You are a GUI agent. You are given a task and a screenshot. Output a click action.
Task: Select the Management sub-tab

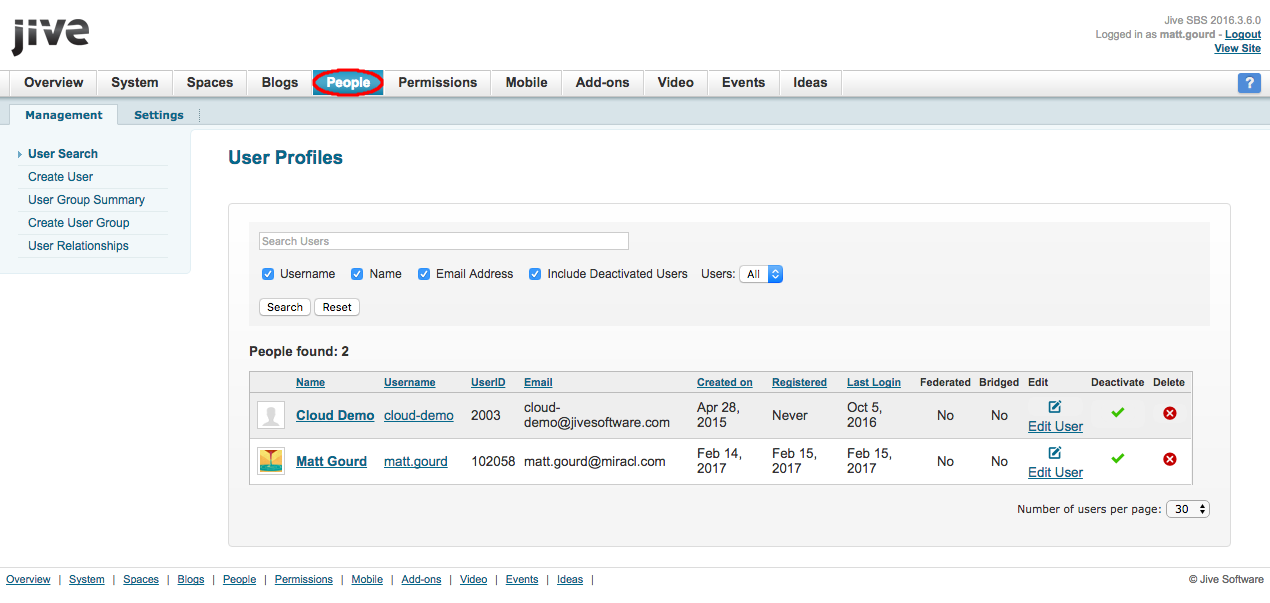coord(64,115)
